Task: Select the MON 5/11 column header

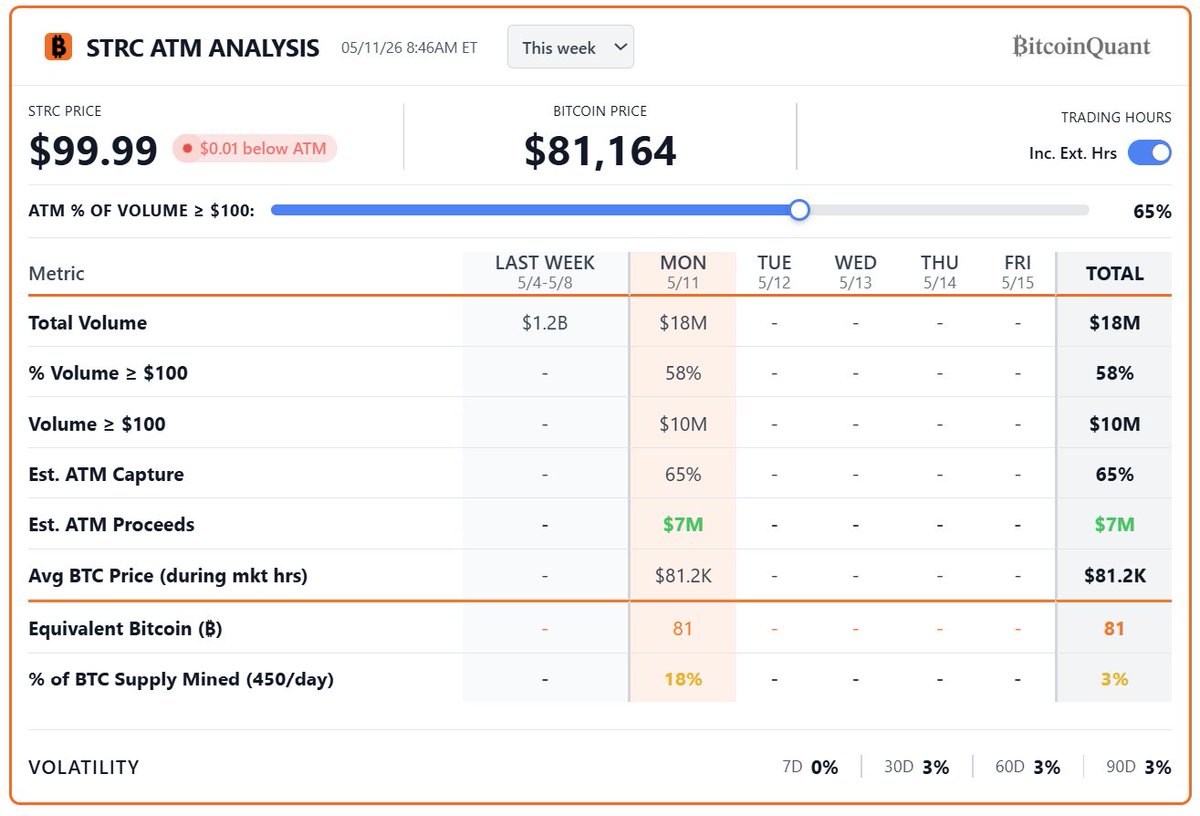Action: (683, 272)
